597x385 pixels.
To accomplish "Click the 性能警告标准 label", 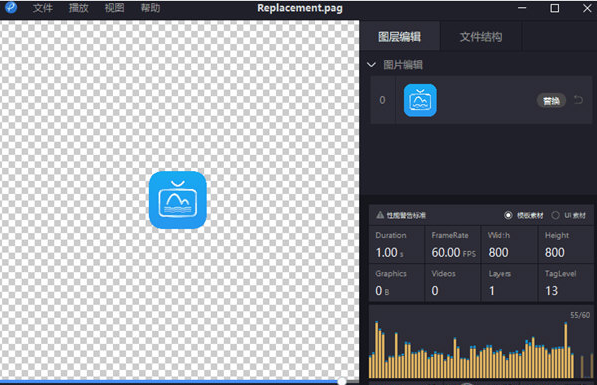I will coord(406,216).
